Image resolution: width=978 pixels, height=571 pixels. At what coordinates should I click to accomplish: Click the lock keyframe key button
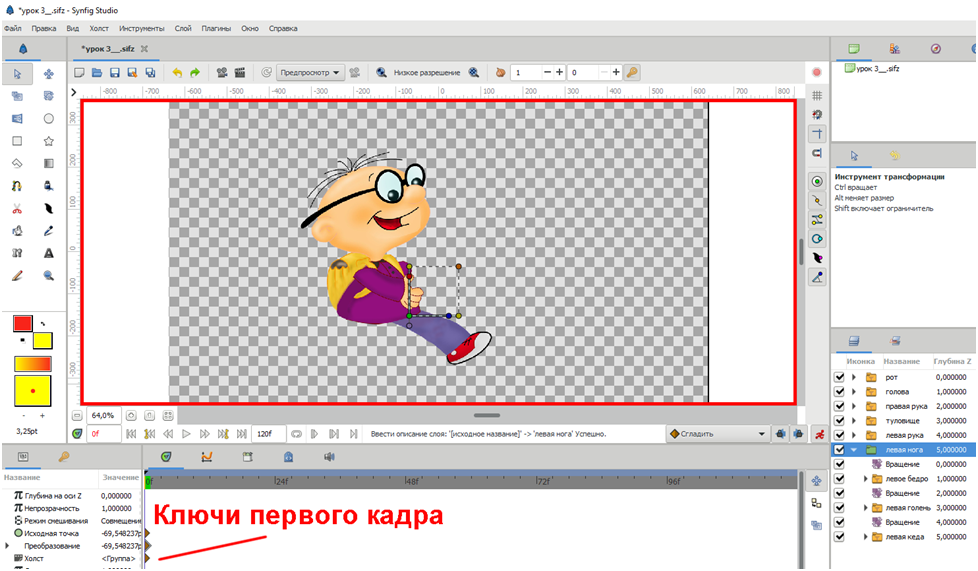coord(632,72)
